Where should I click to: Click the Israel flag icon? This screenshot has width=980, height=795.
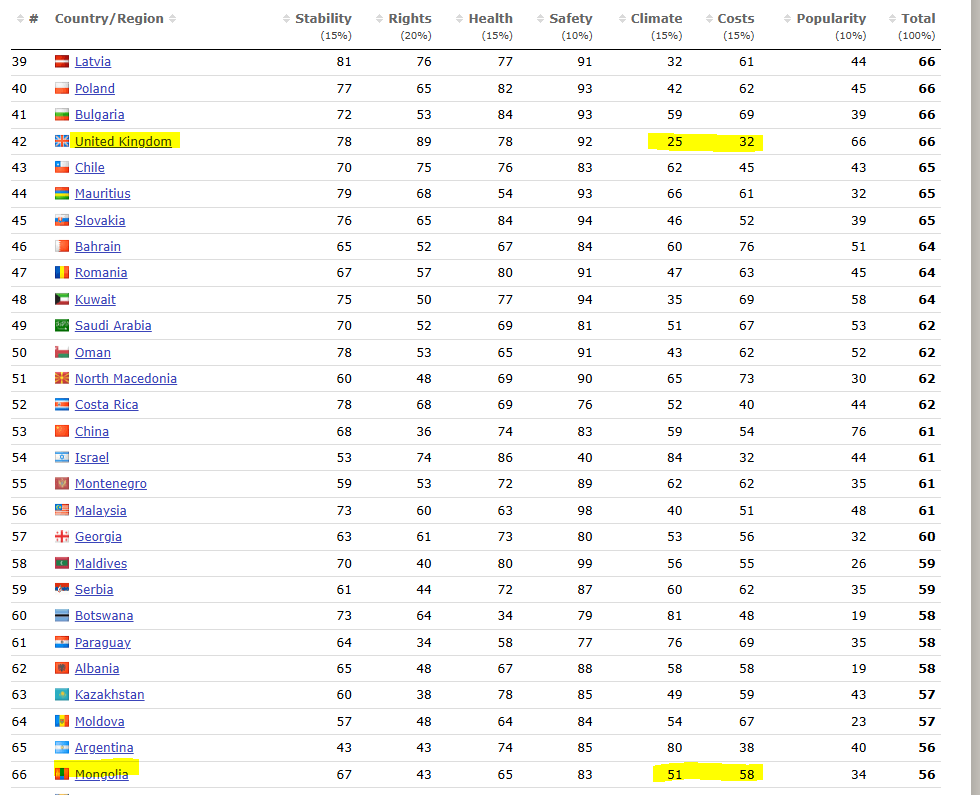pos(62,458)
